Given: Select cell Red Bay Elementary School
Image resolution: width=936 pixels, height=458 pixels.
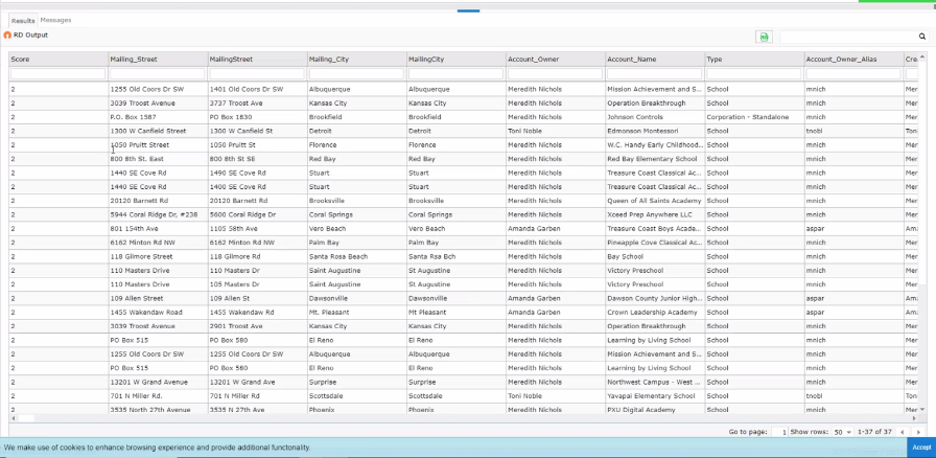Looking at the screenshot, I should pos(655,159).
